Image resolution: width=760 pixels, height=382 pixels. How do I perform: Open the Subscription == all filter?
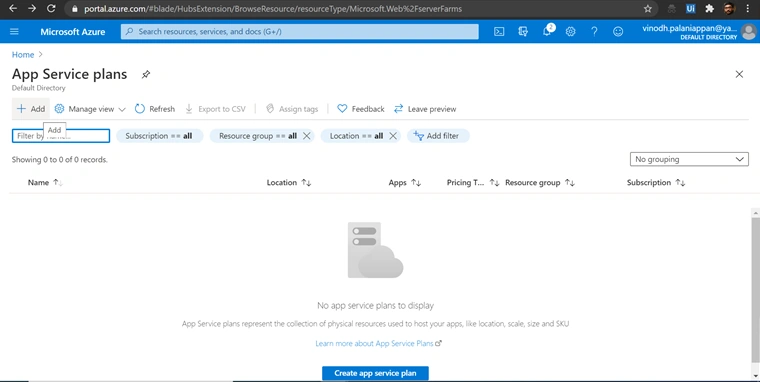click(159, 136)
